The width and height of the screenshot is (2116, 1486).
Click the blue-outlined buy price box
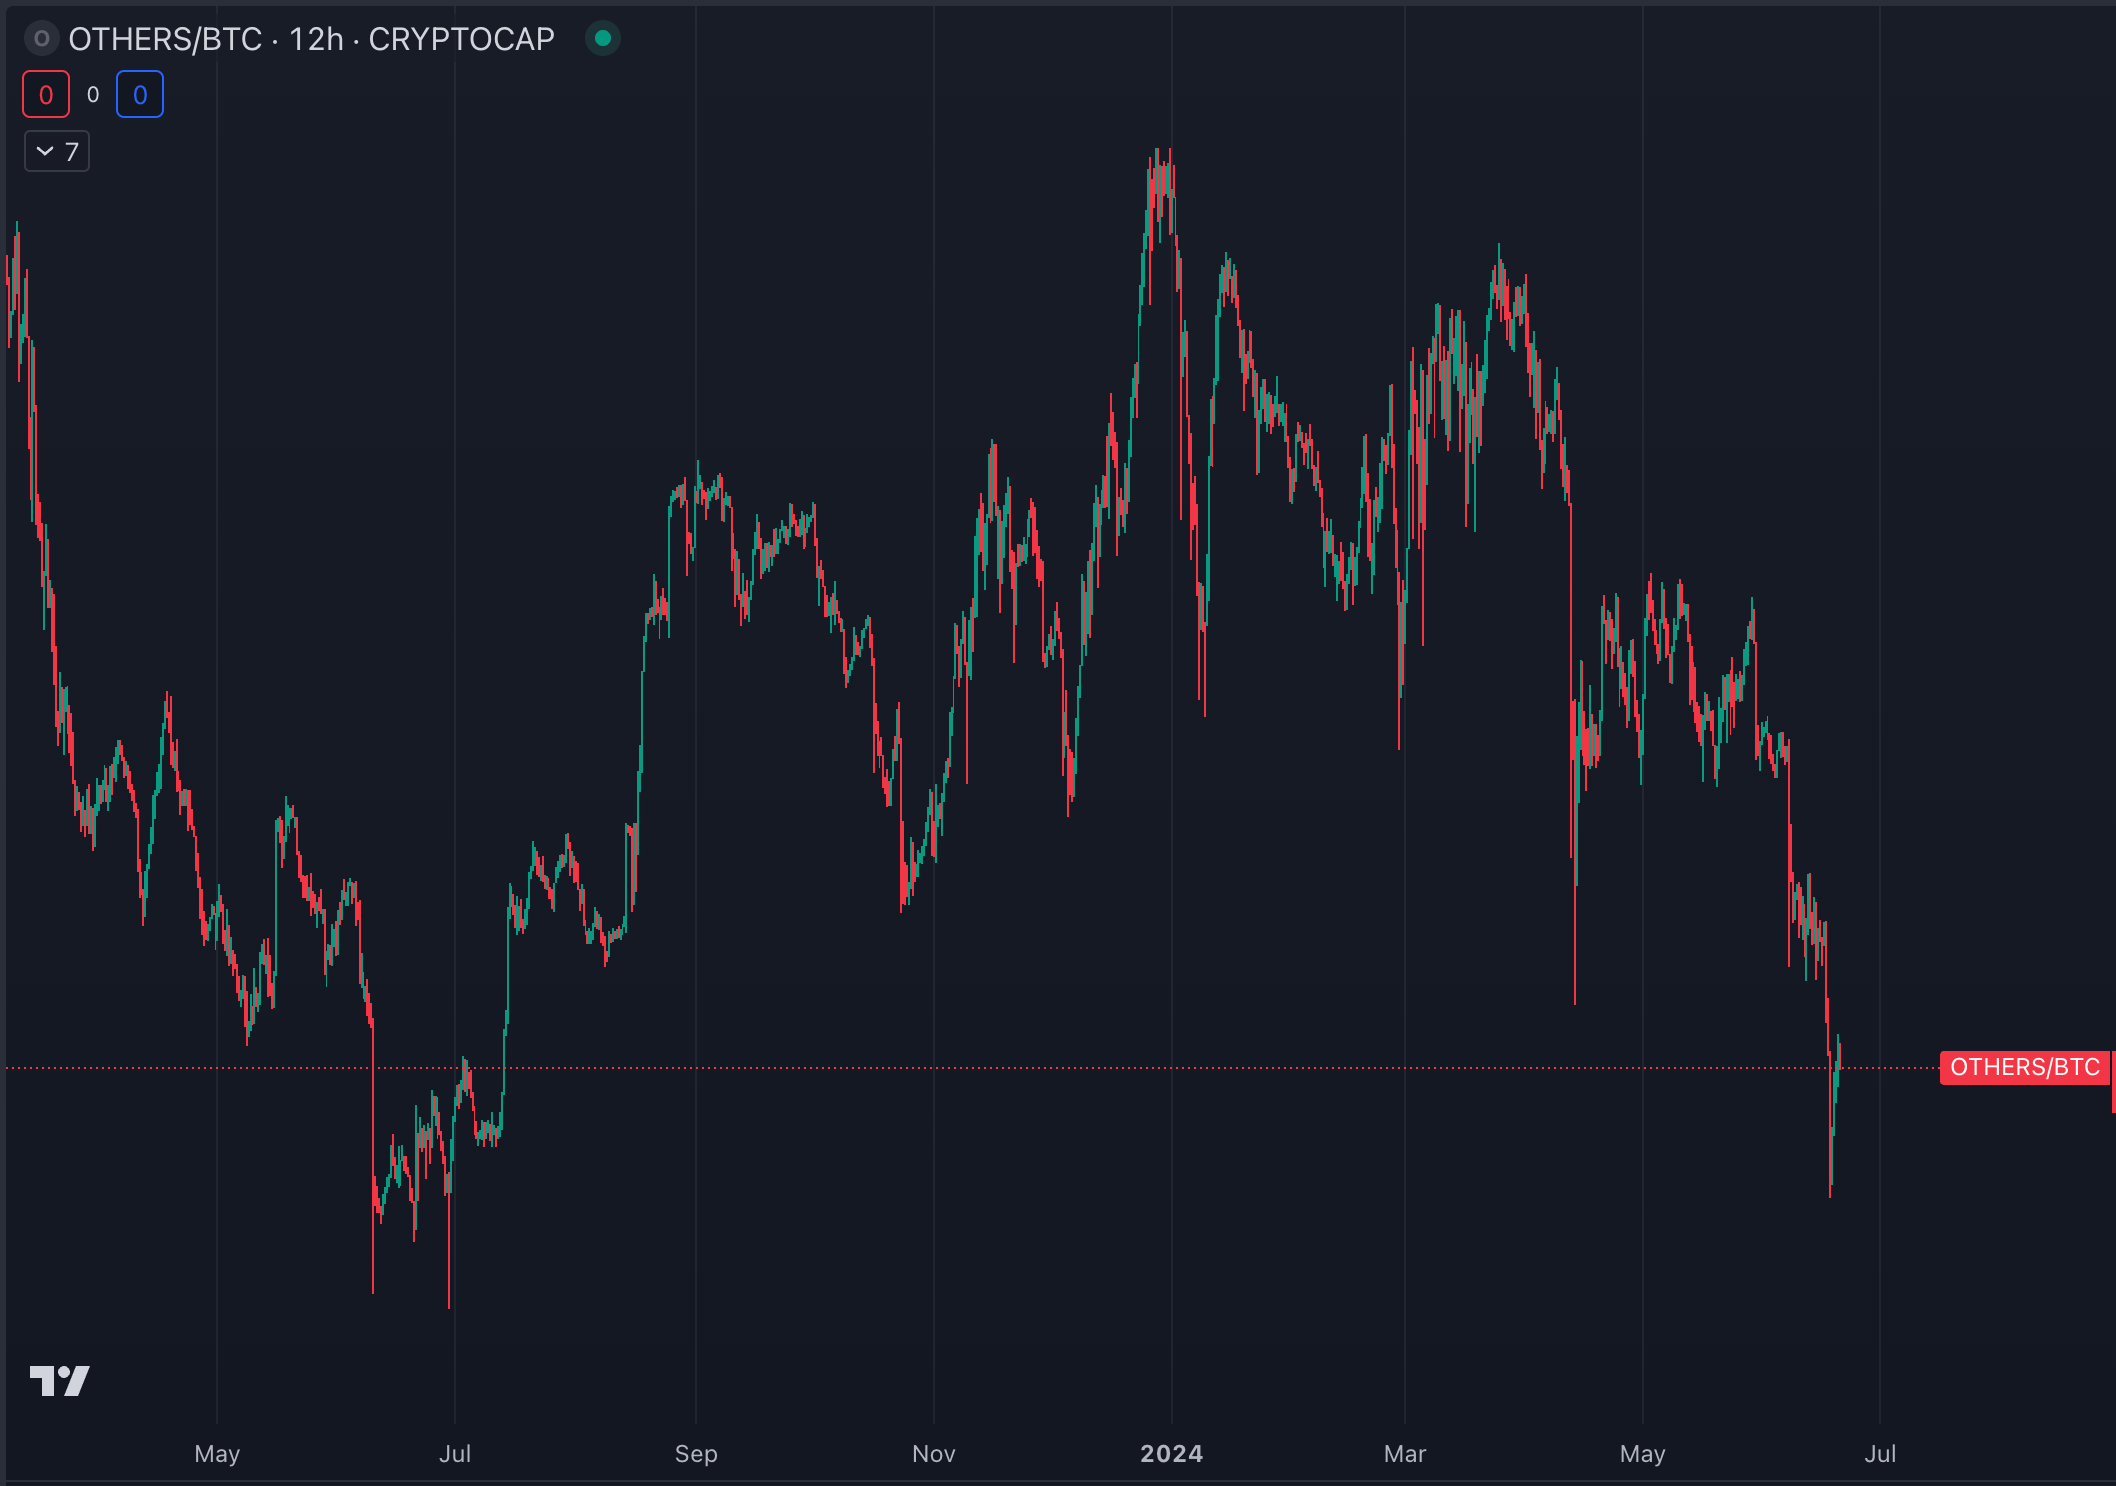[x=140, y=95]
